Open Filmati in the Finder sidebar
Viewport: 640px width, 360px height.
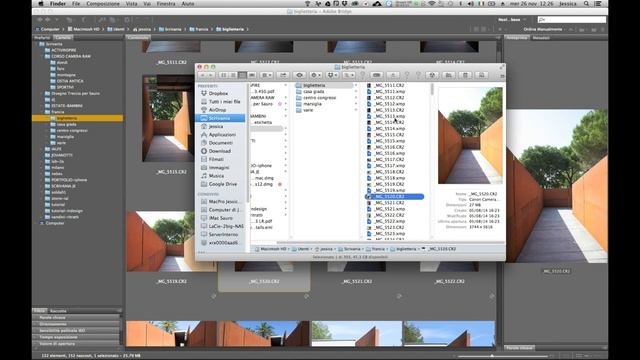tap(216, 159)
